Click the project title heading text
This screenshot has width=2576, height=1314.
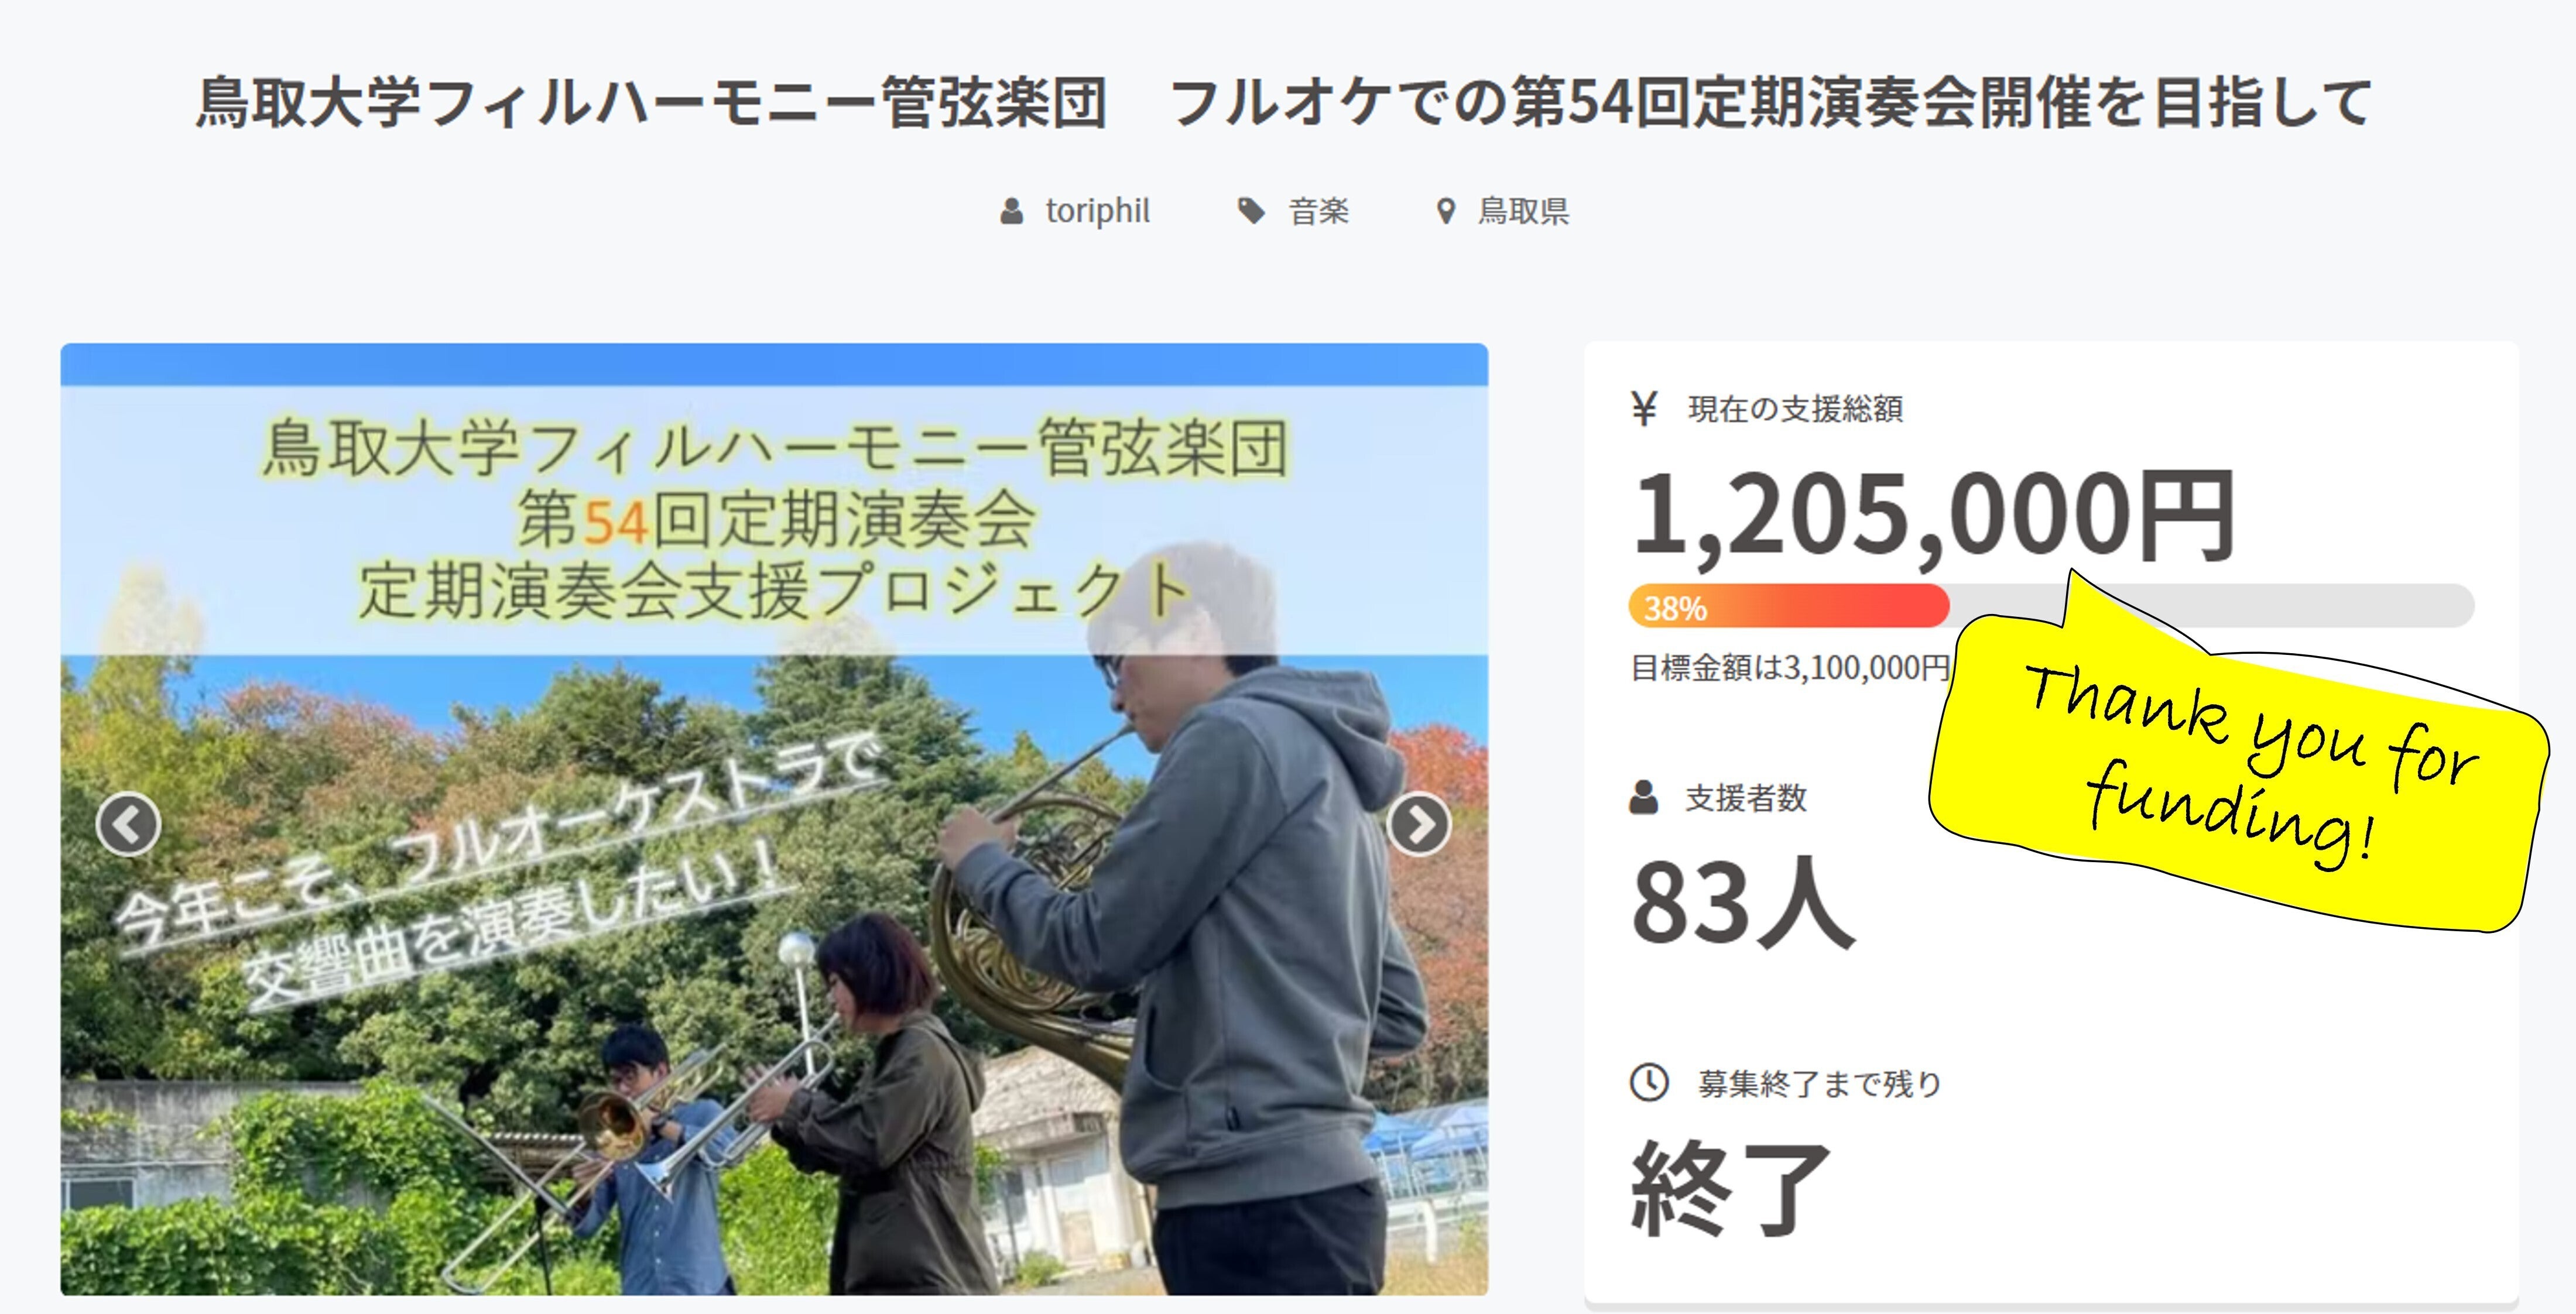point(1284,102)
